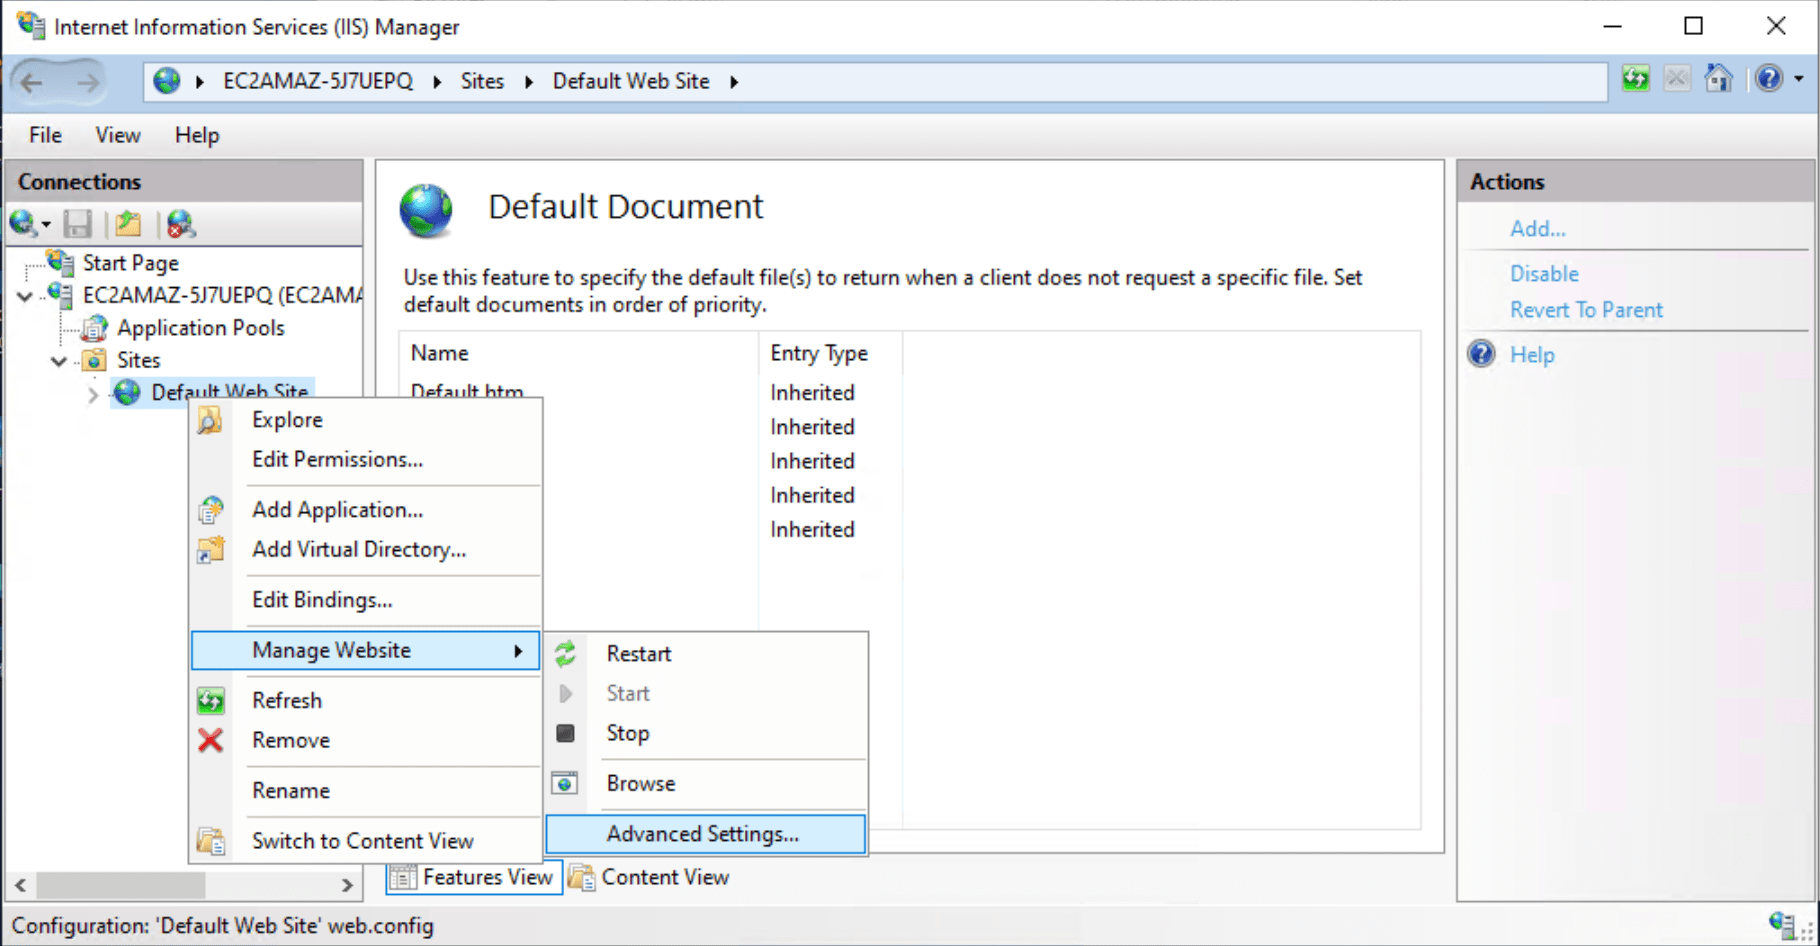Select the Sites folder node

pyautogui.click(x=138, y=360)
